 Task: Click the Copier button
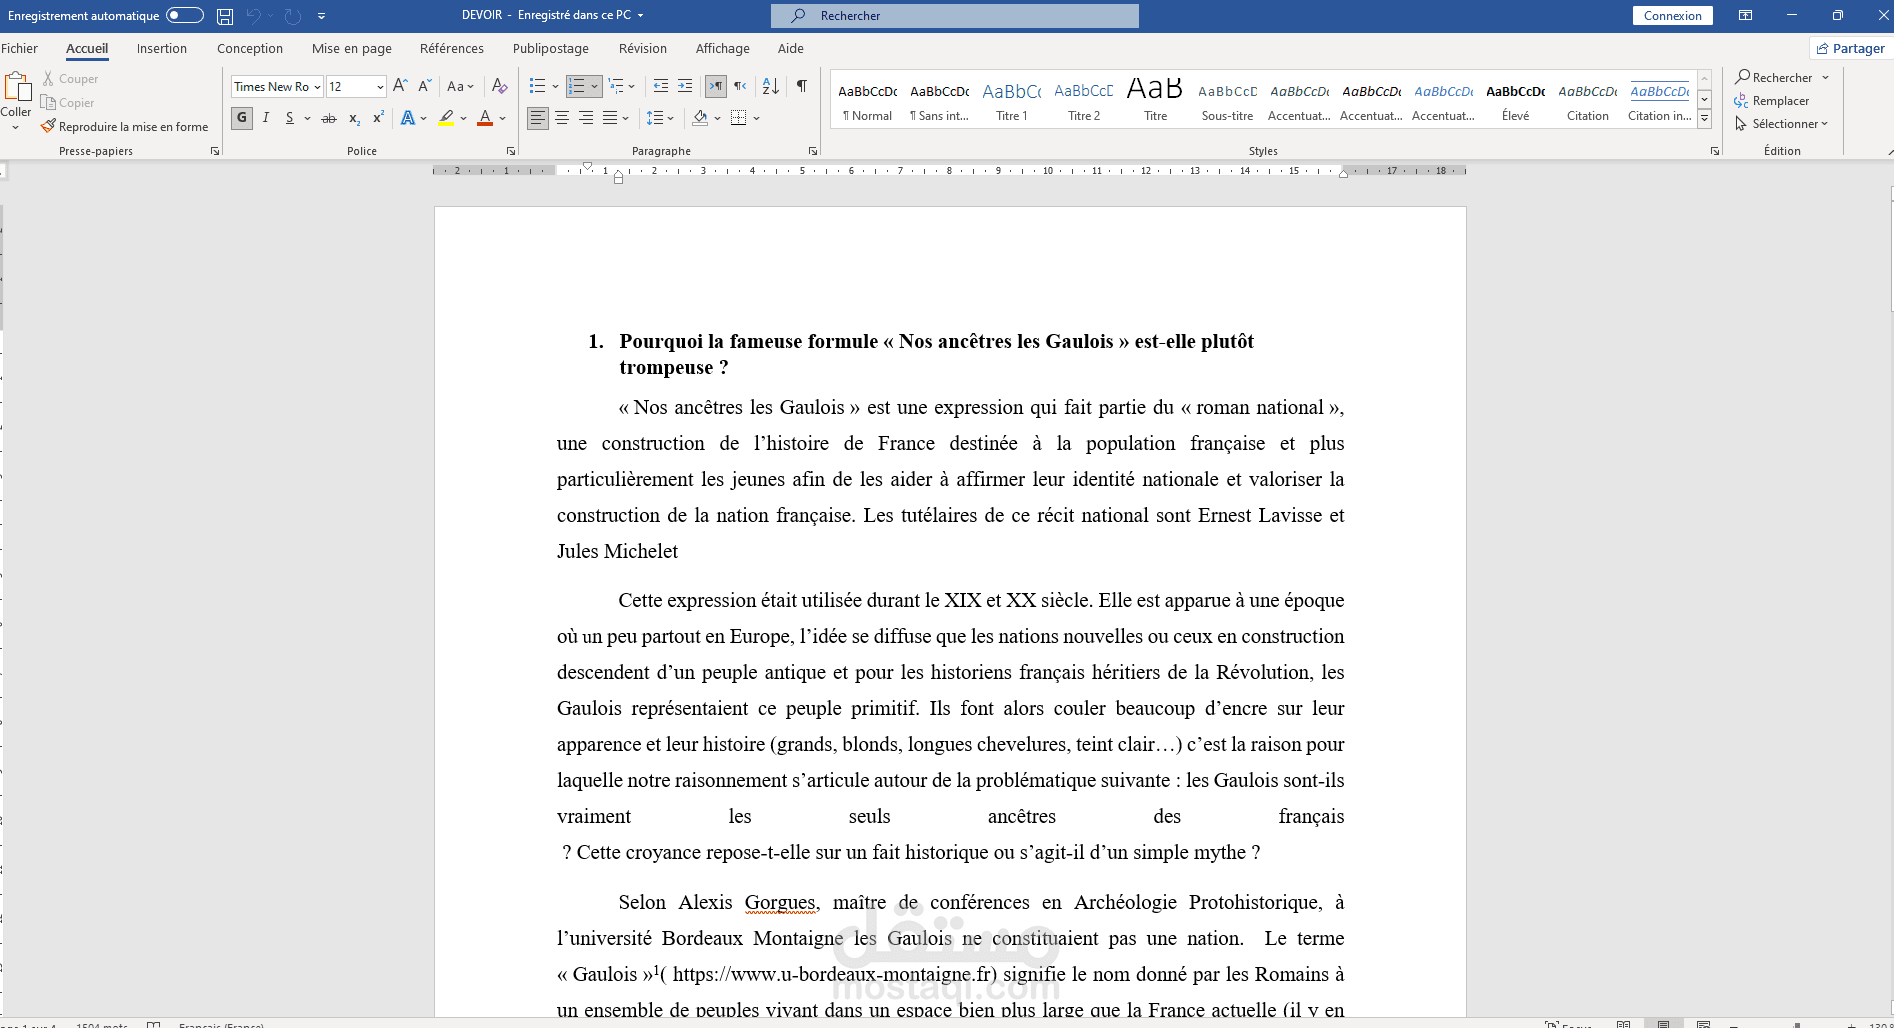pyautogui.click(x=68, y=103)
